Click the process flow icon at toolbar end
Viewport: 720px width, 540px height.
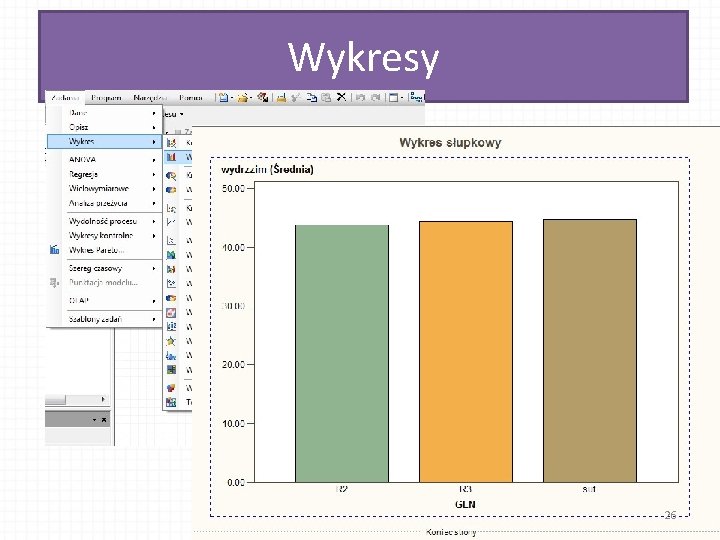tap(416, 97)
